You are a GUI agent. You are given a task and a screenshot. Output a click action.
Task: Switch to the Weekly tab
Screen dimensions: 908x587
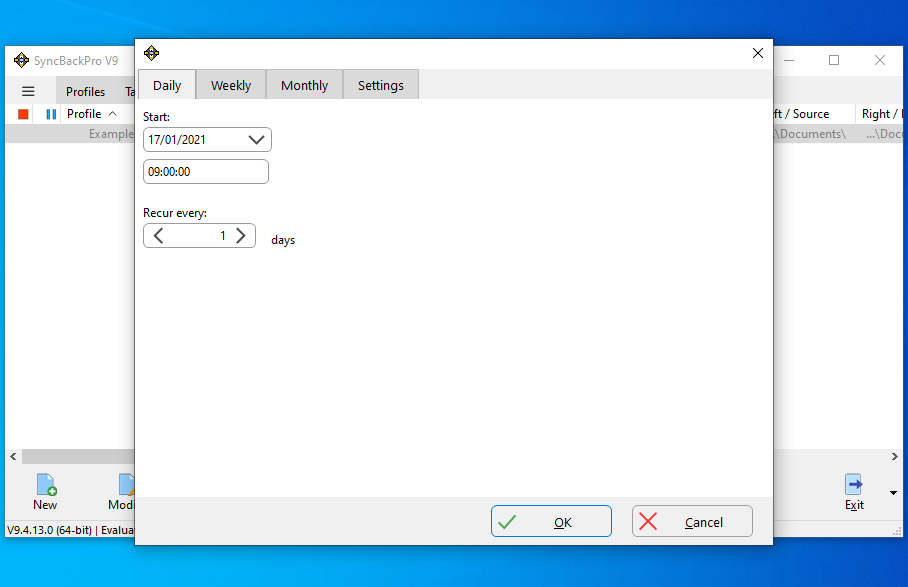231,86
